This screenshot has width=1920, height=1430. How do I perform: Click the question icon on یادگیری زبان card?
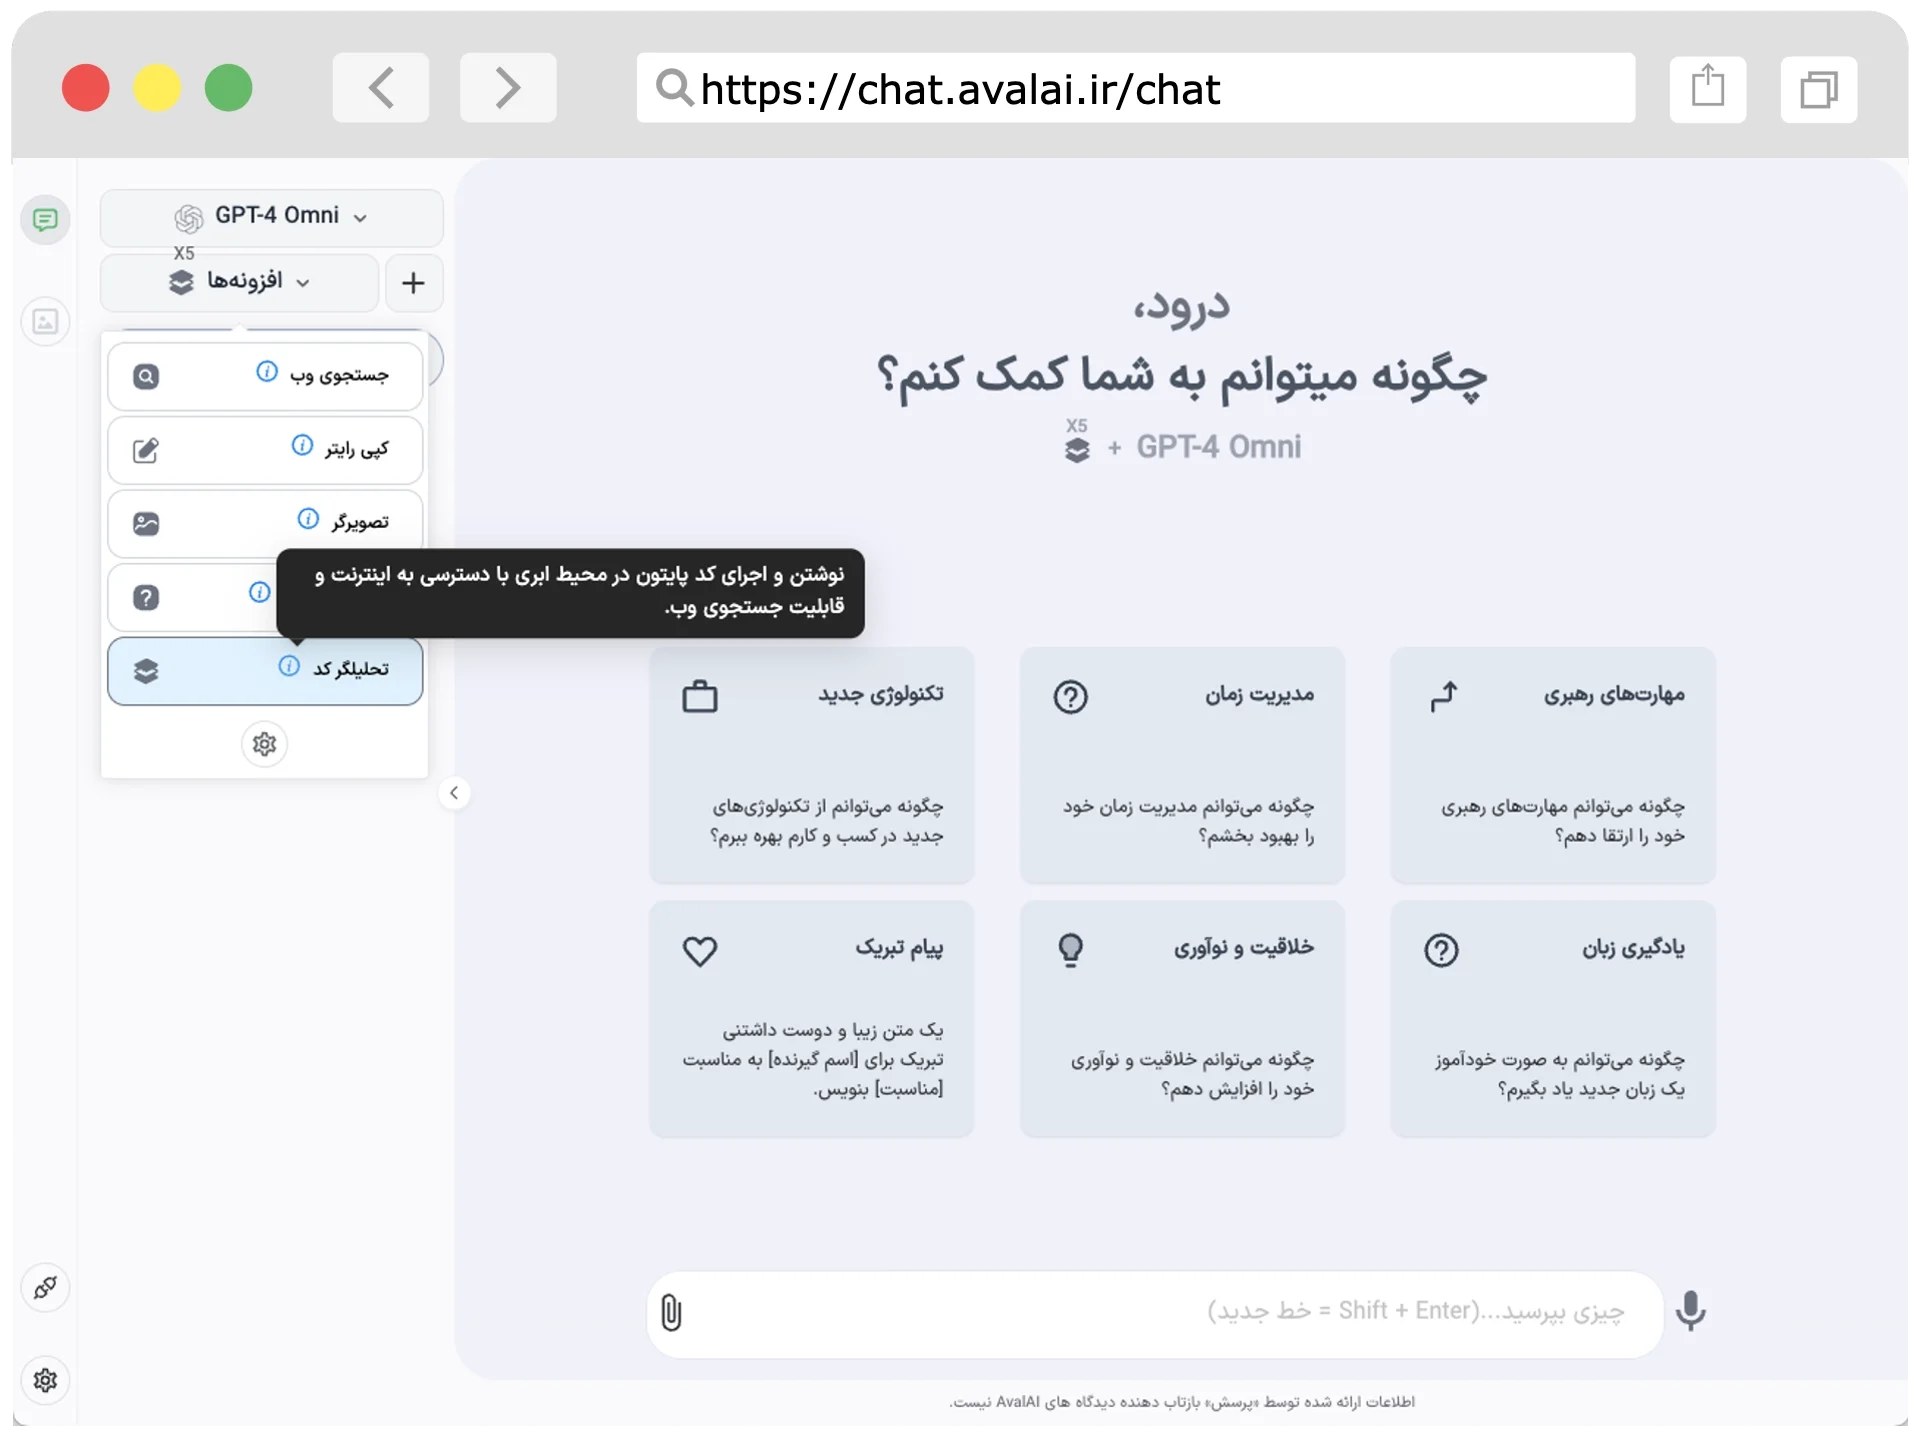click(x=1441, y=950)
